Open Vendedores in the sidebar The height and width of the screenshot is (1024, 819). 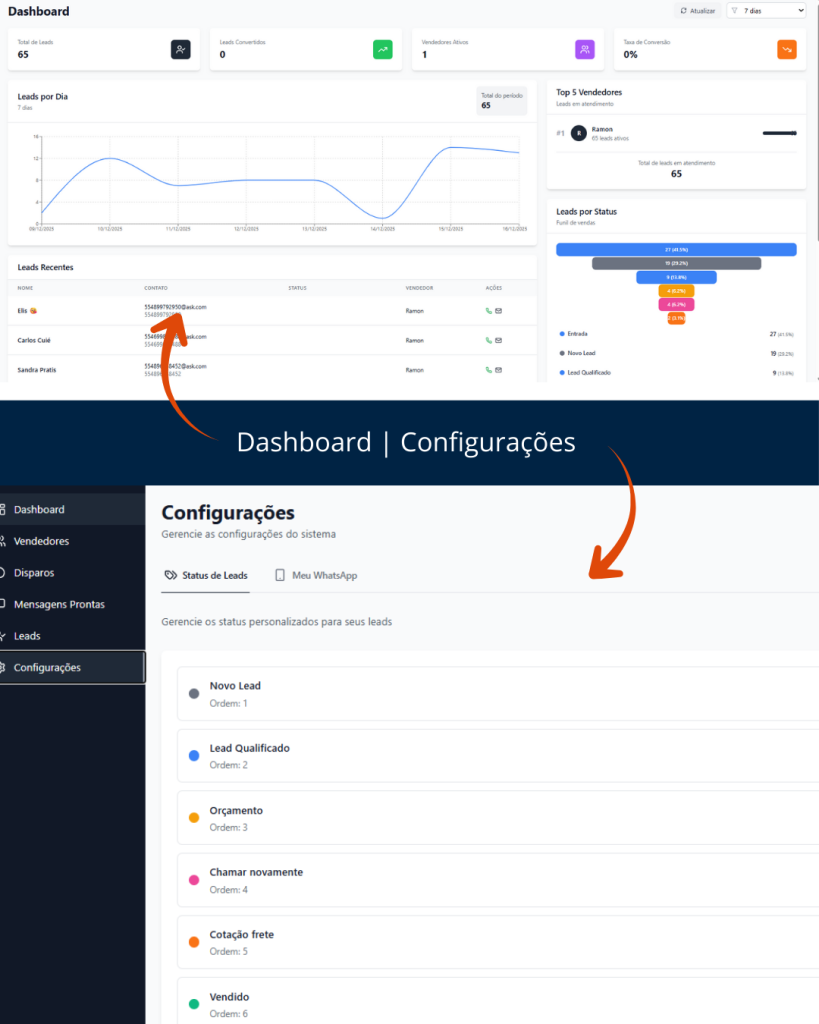[x=41, y=541]
